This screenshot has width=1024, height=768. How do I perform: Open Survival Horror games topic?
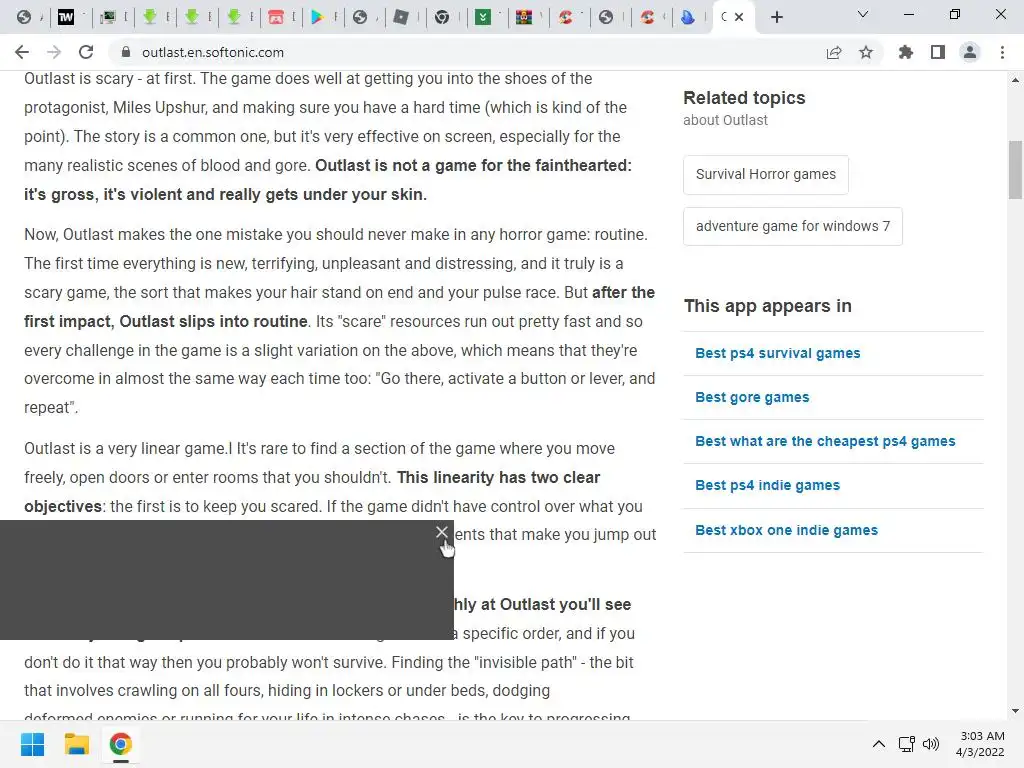tap(765, 174)
